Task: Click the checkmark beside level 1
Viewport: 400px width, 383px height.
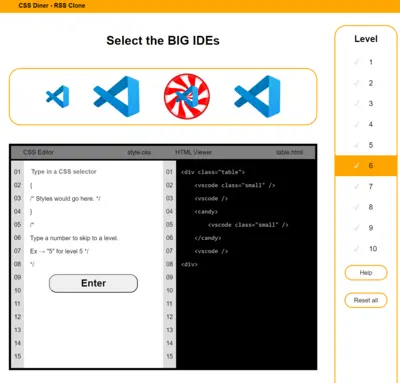Action: click(357, 62)
